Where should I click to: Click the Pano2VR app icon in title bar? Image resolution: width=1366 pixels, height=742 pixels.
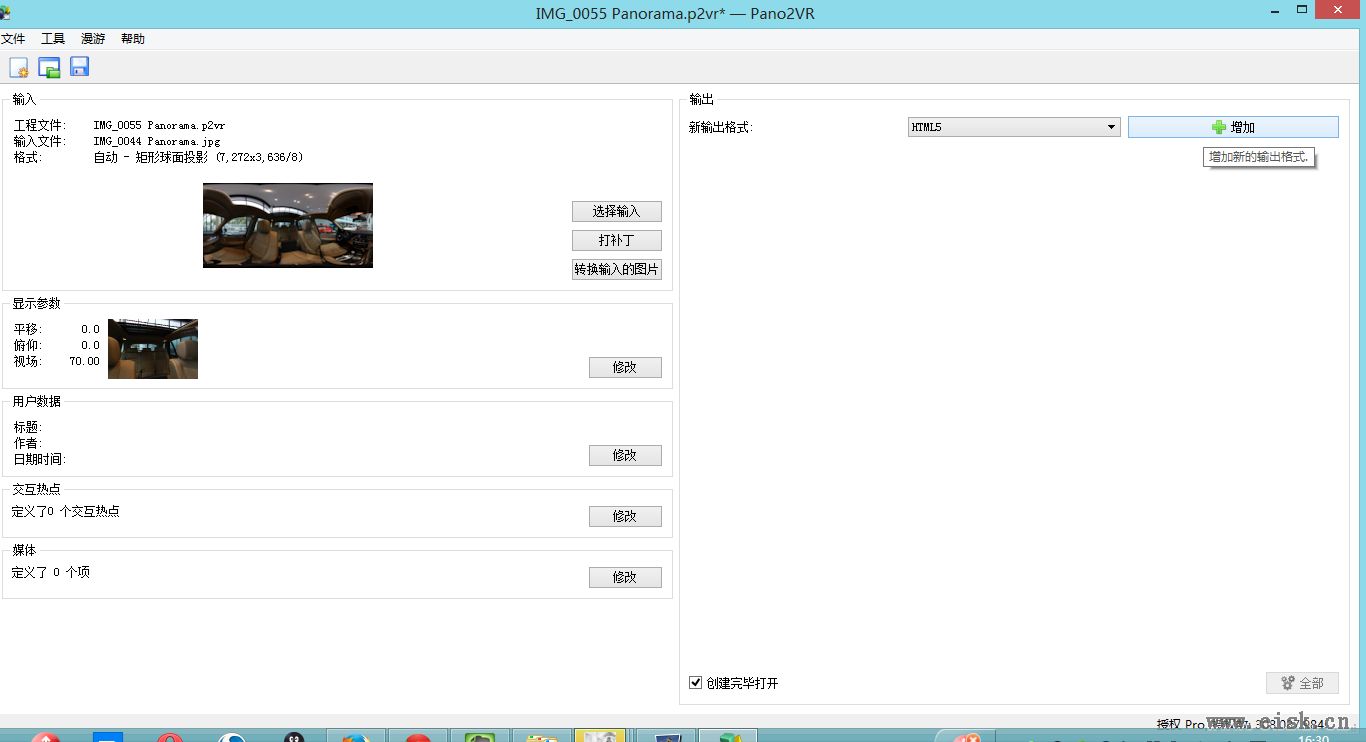tap(6, 12)
